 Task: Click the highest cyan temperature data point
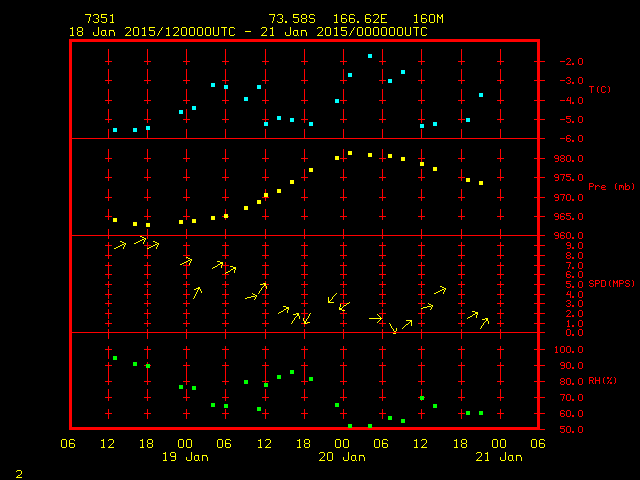pos(370,56)
